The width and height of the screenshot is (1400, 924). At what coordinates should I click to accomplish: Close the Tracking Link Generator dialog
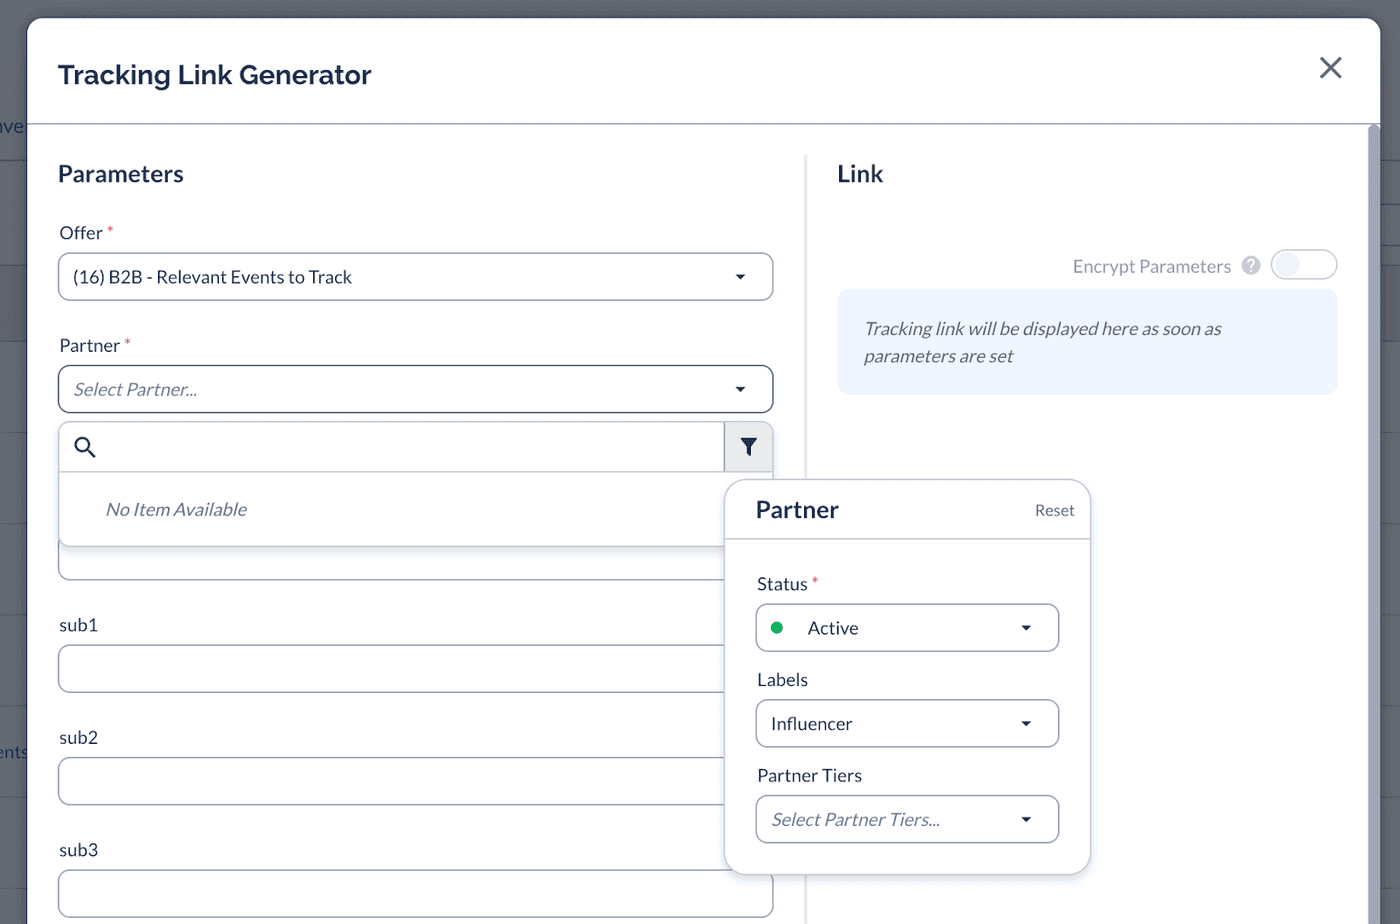click(1330, 68)
